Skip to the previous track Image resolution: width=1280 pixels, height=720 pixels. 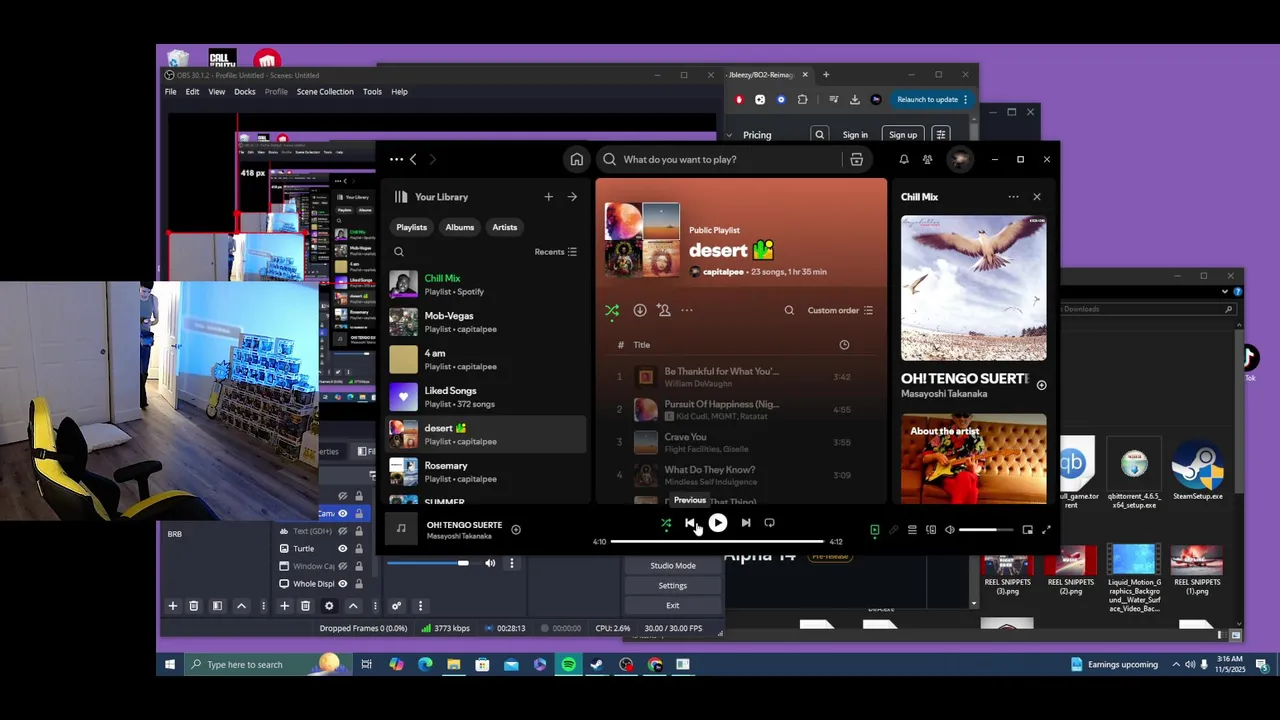click(690, 523)
